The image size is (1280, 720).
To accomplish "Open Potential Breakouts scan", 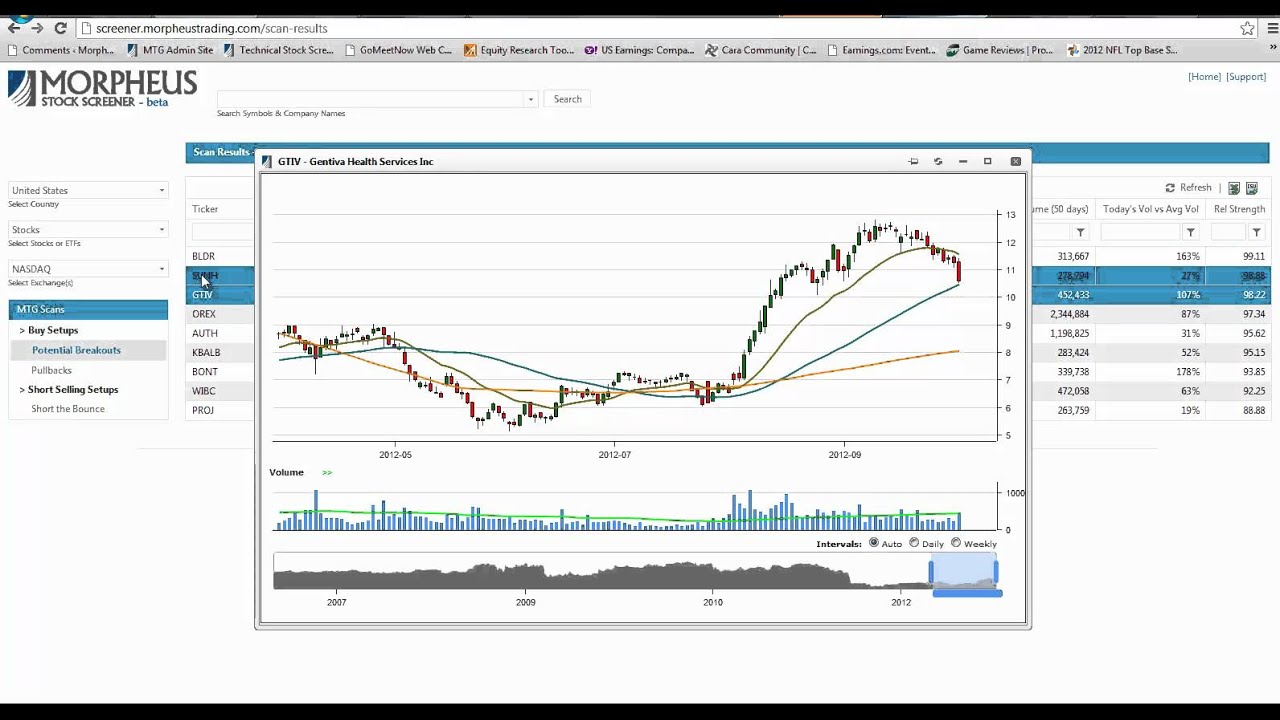I will (x=76, y=350).
